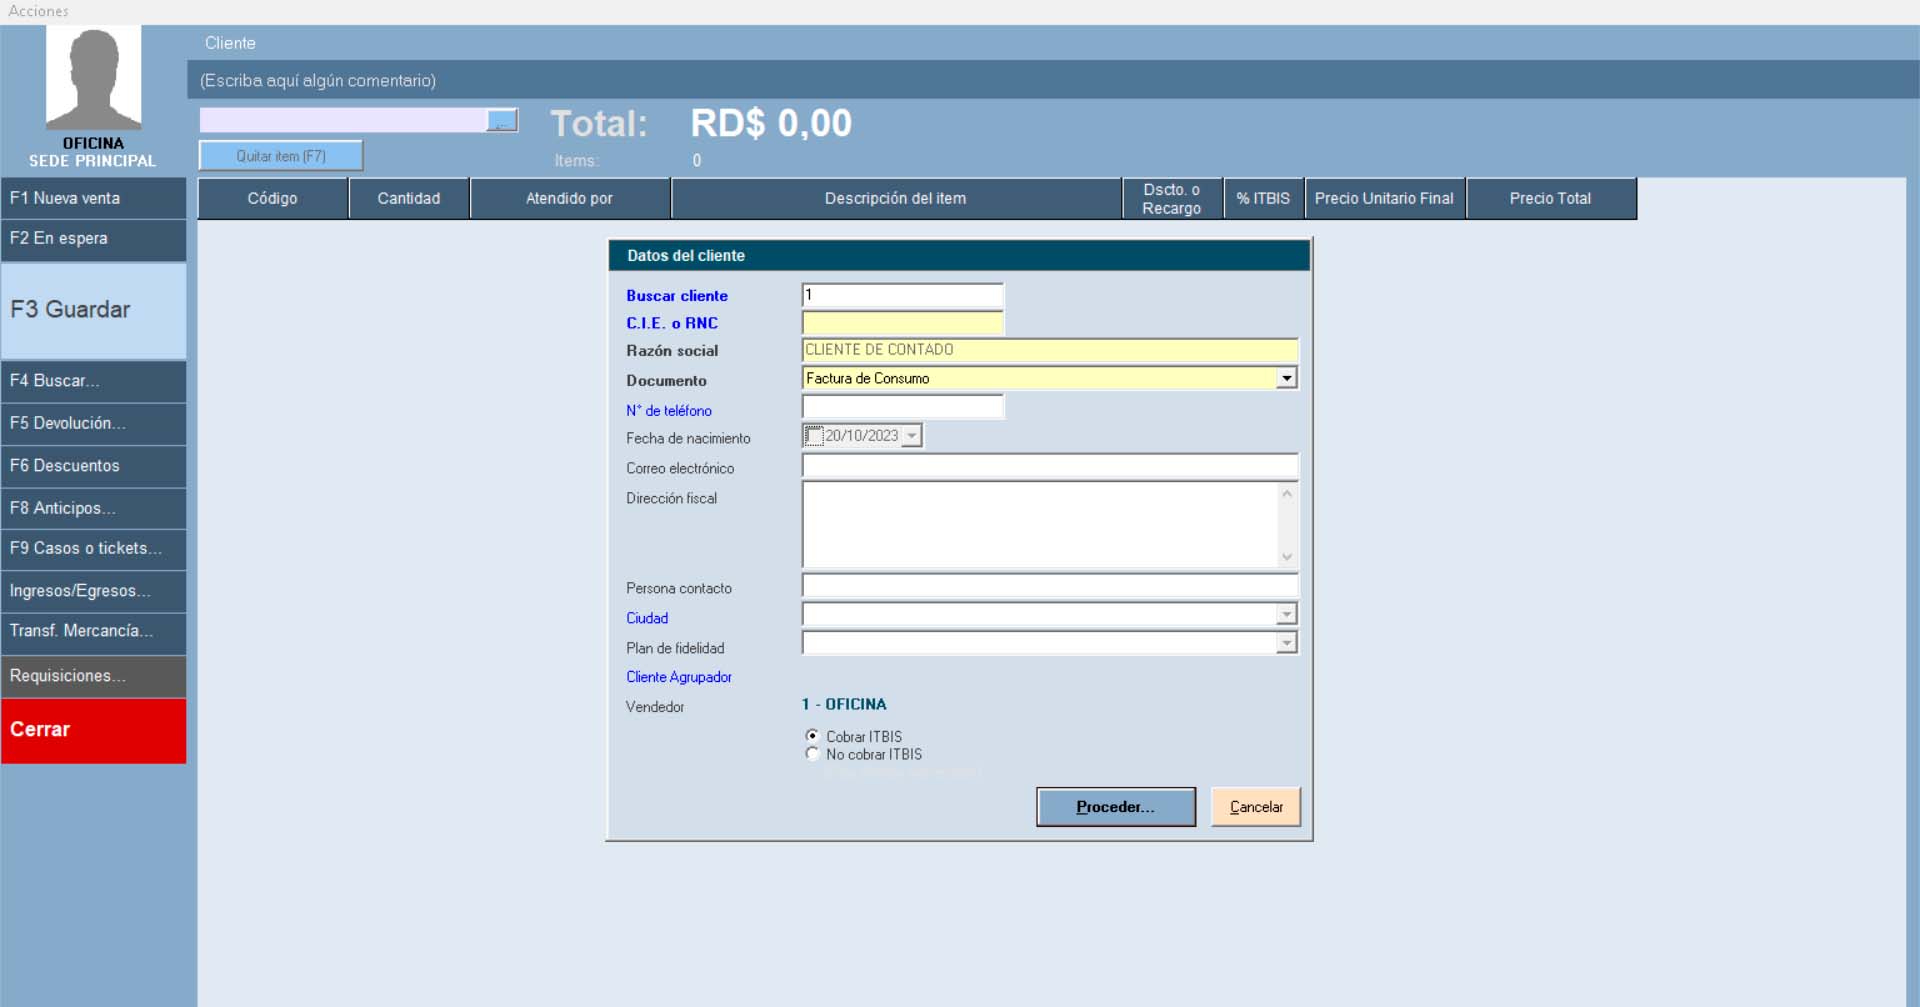
Task: Click the C.I.E. o RNC input field
Action: (902, 323)
